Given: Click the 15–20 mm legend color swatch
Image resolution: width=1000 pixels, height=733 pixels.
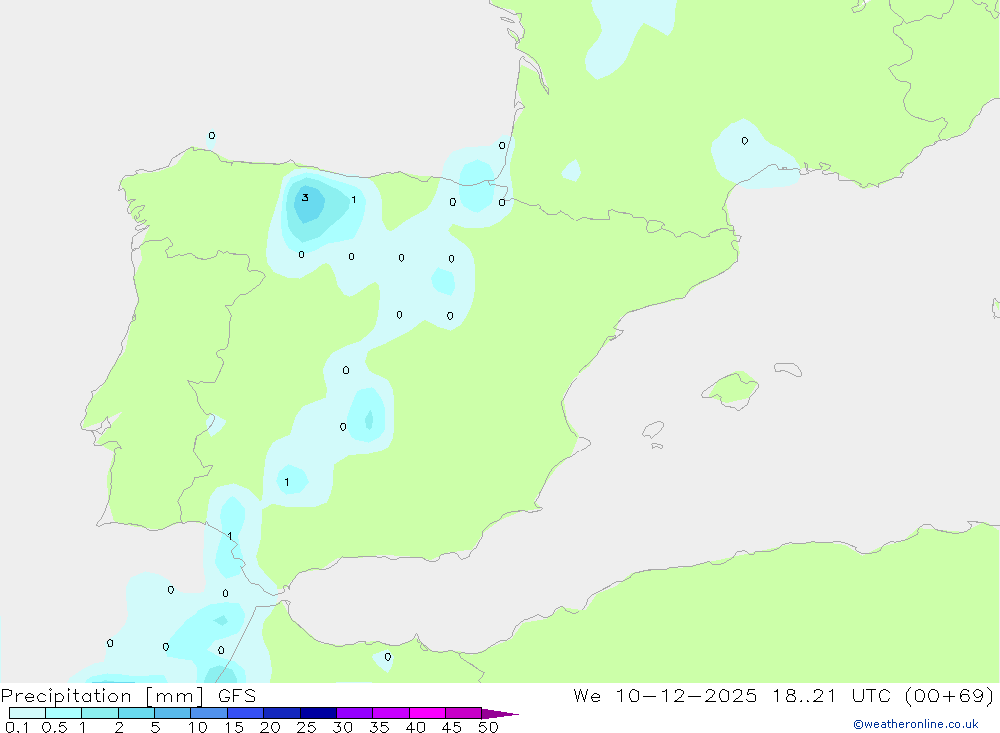Looking at the screenshot, I should (x=246, y=713).
